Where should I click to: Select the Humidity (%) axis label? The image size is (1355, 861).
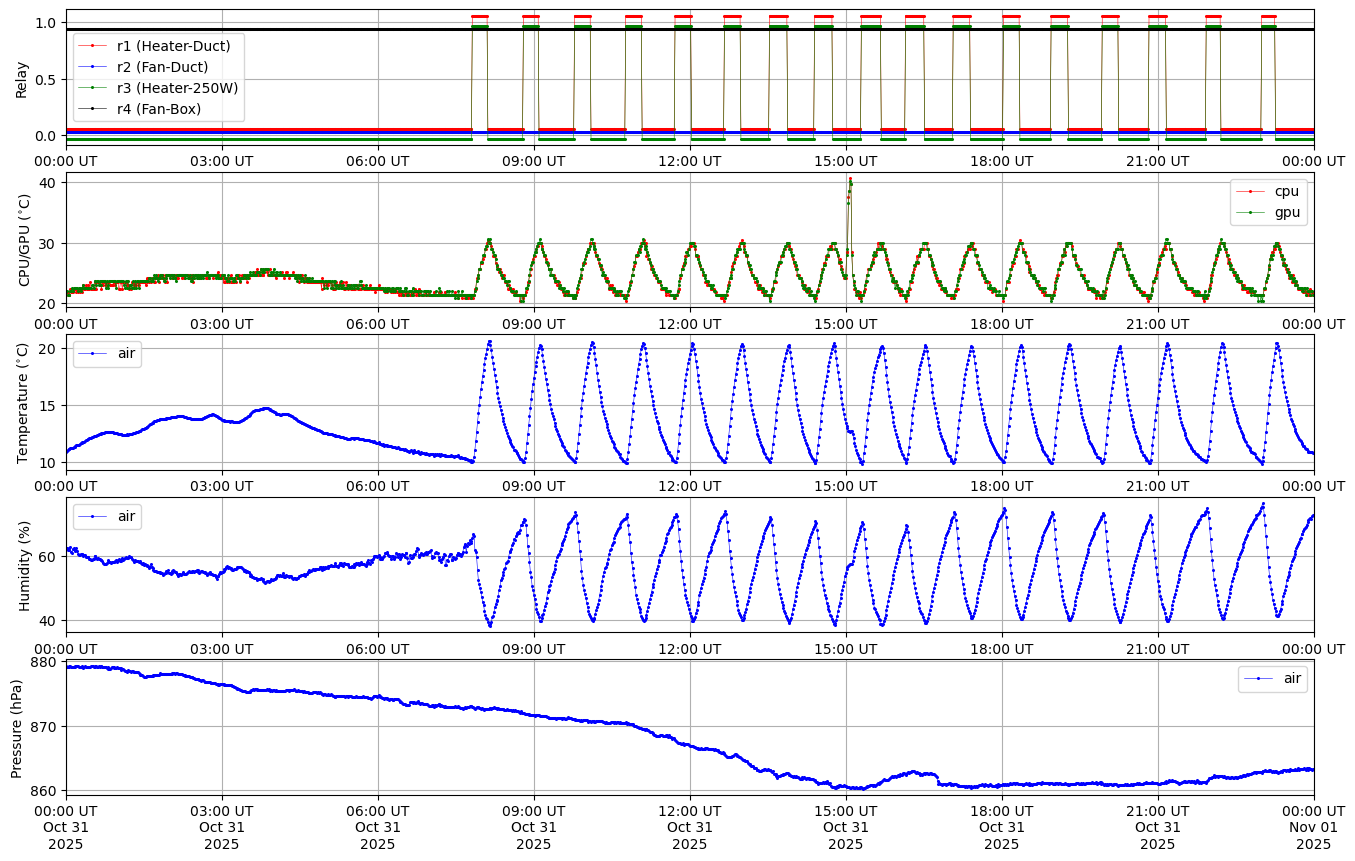[x=25, y=565]
